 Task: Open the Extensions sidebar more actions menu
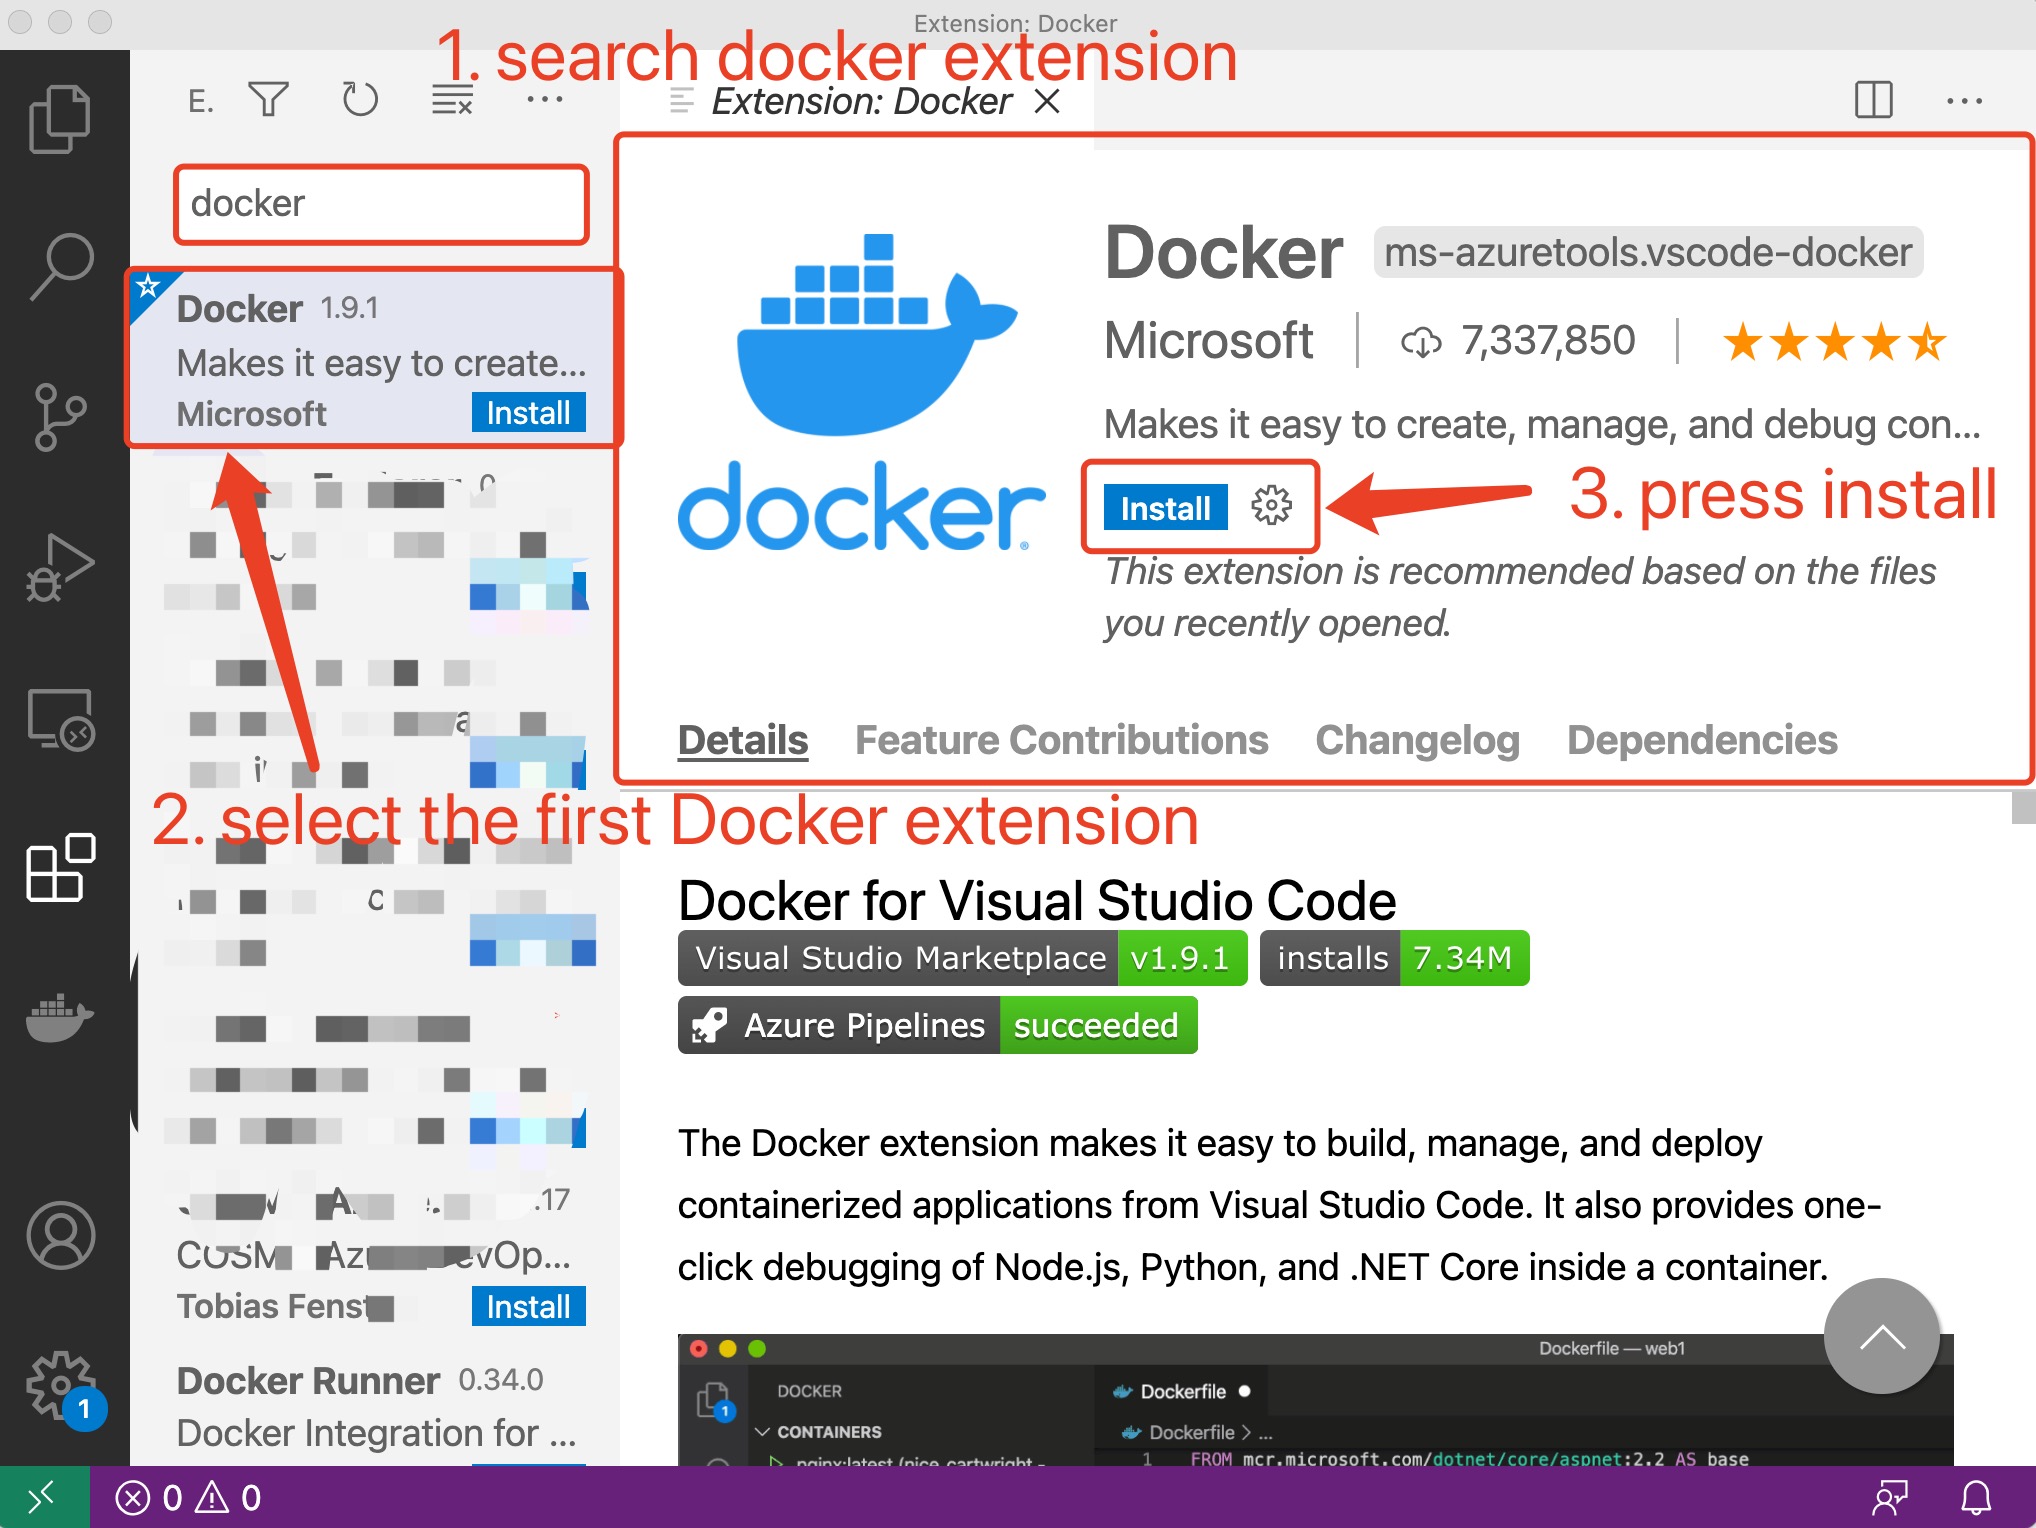tap(544, 99)
